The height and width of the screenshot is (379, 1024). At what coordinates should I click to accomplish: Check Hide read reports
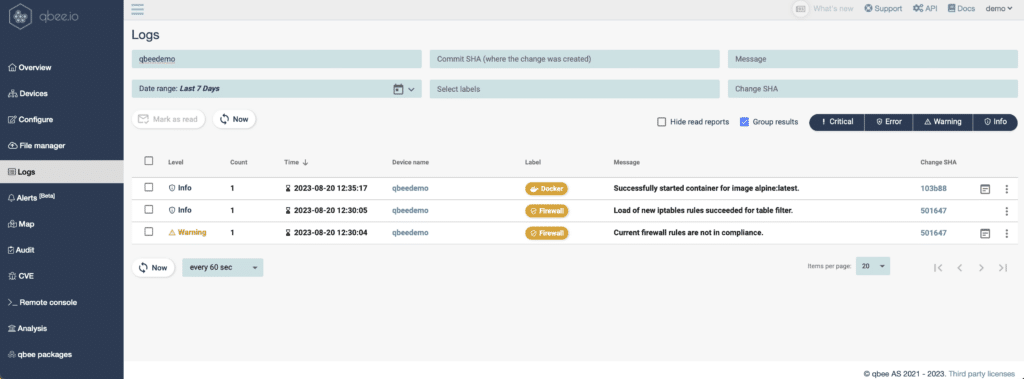click(x=662, y=122)
